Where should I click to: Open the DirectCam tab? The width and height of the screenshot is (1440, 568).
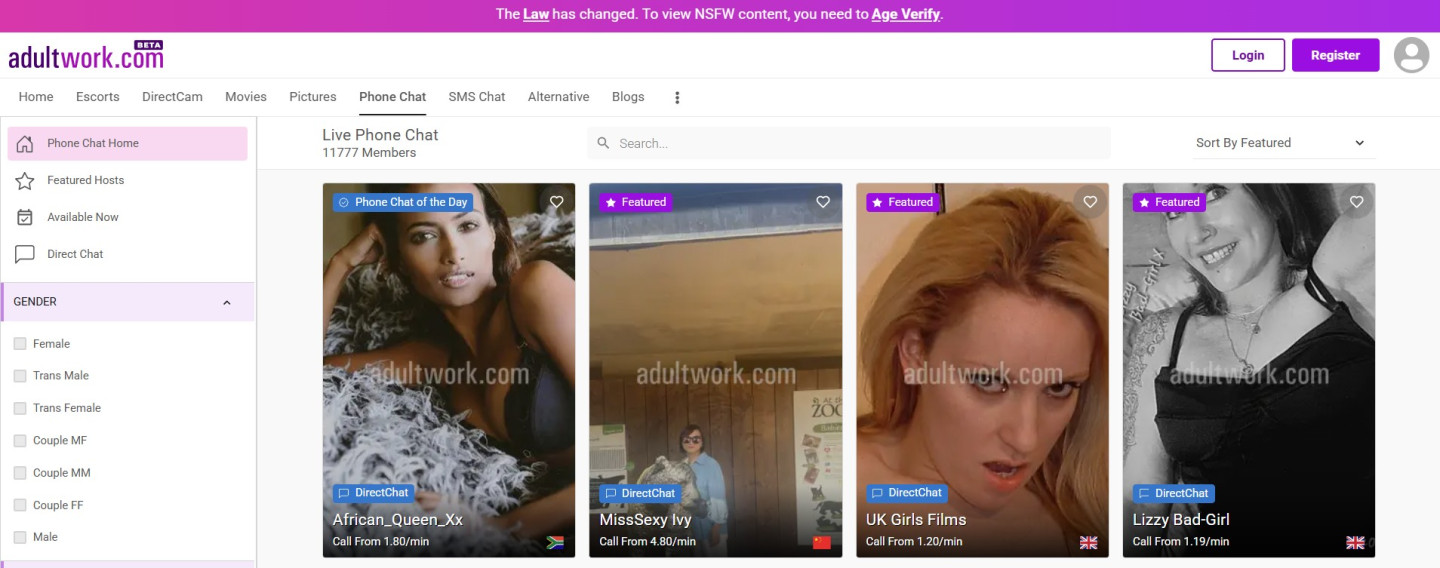[x=172, y=97]
